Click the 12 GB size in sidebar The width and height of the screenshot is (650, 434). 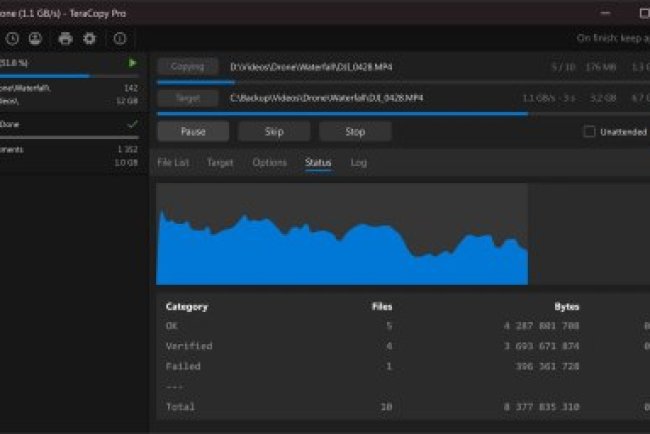click(x=127, y=101)
